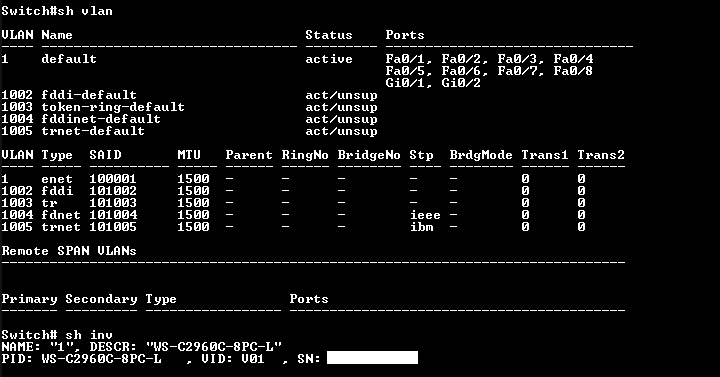Select 'ieee' Stp value
Screen dimensions: 720x377
(x=425, y=214)
